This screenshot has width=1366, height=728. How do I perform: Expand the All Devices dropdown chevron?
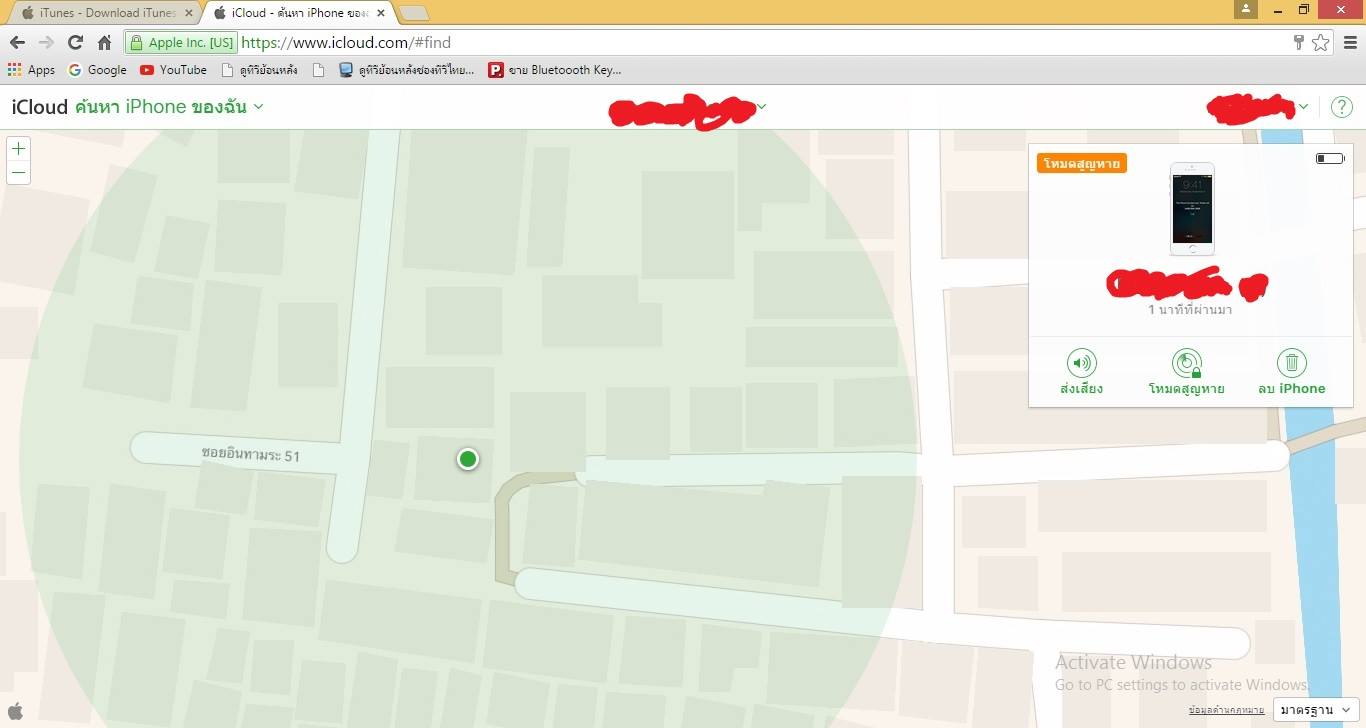[x=762, y=107]
